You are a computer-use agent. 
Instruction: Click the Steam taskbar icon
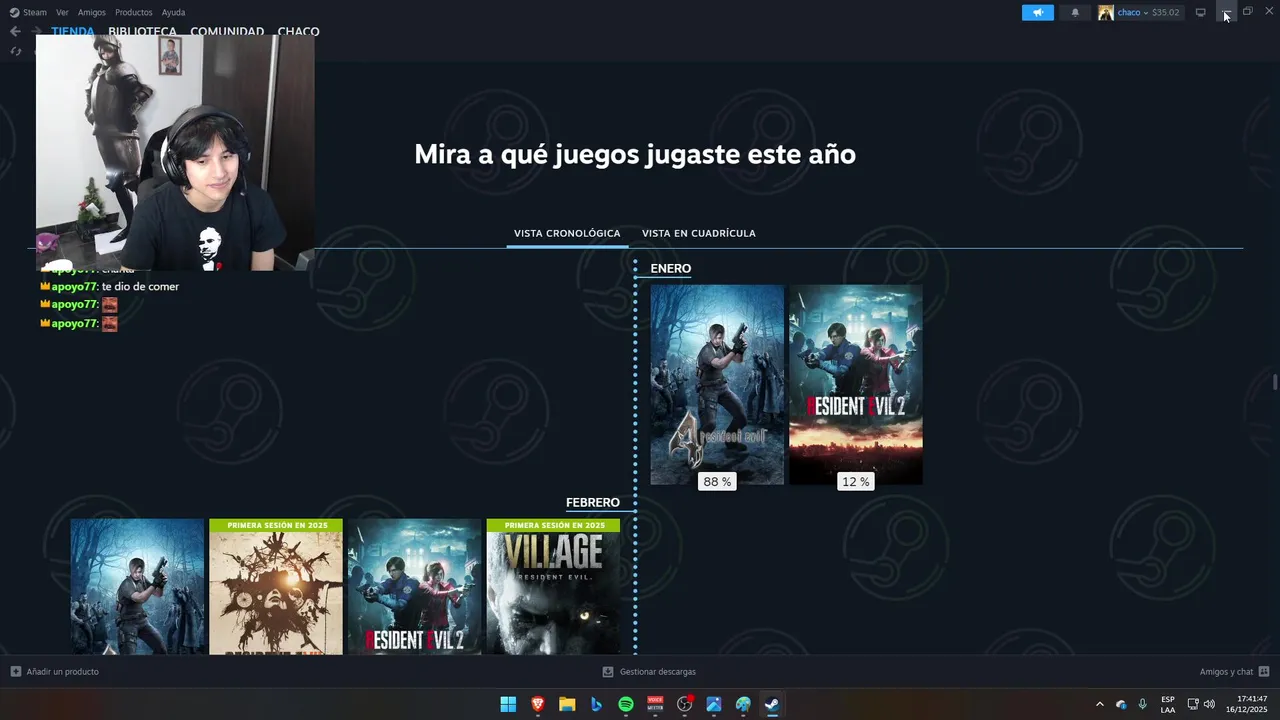(x=772, y=704)
